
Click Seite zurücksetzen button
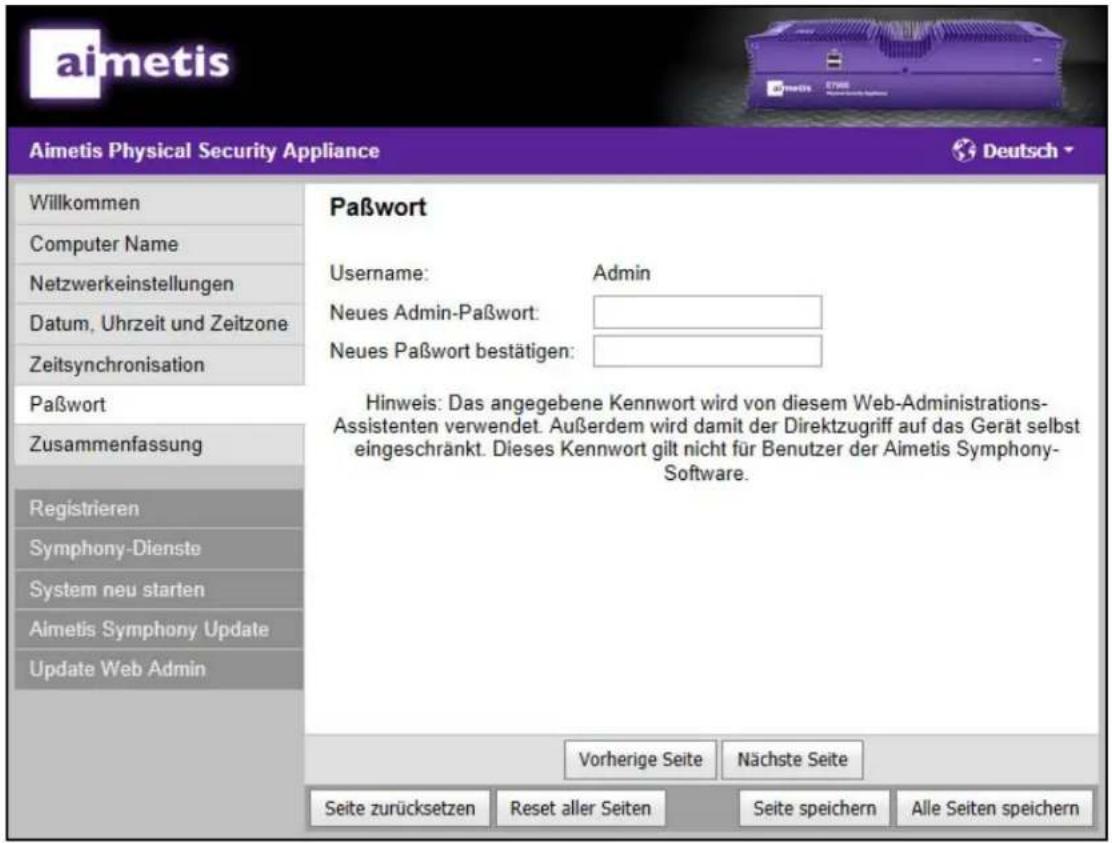tap(400, 808)
